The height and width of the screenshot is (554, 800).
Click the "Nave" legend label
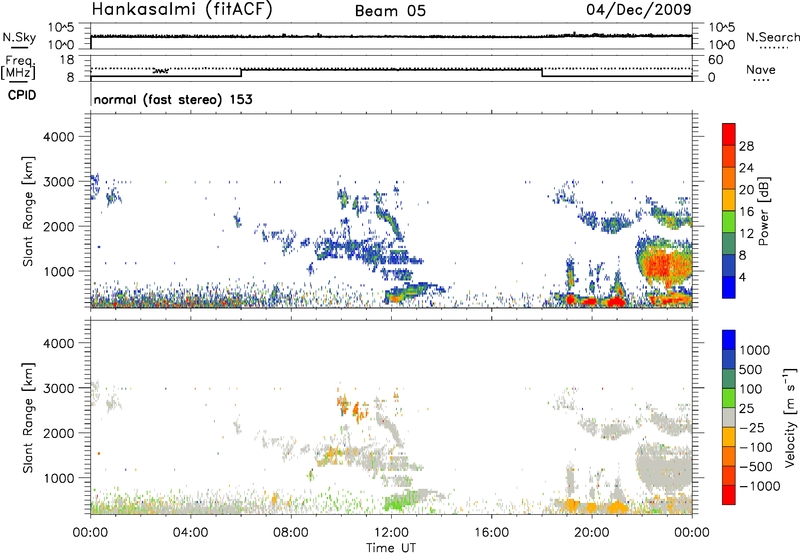point(761,69)
